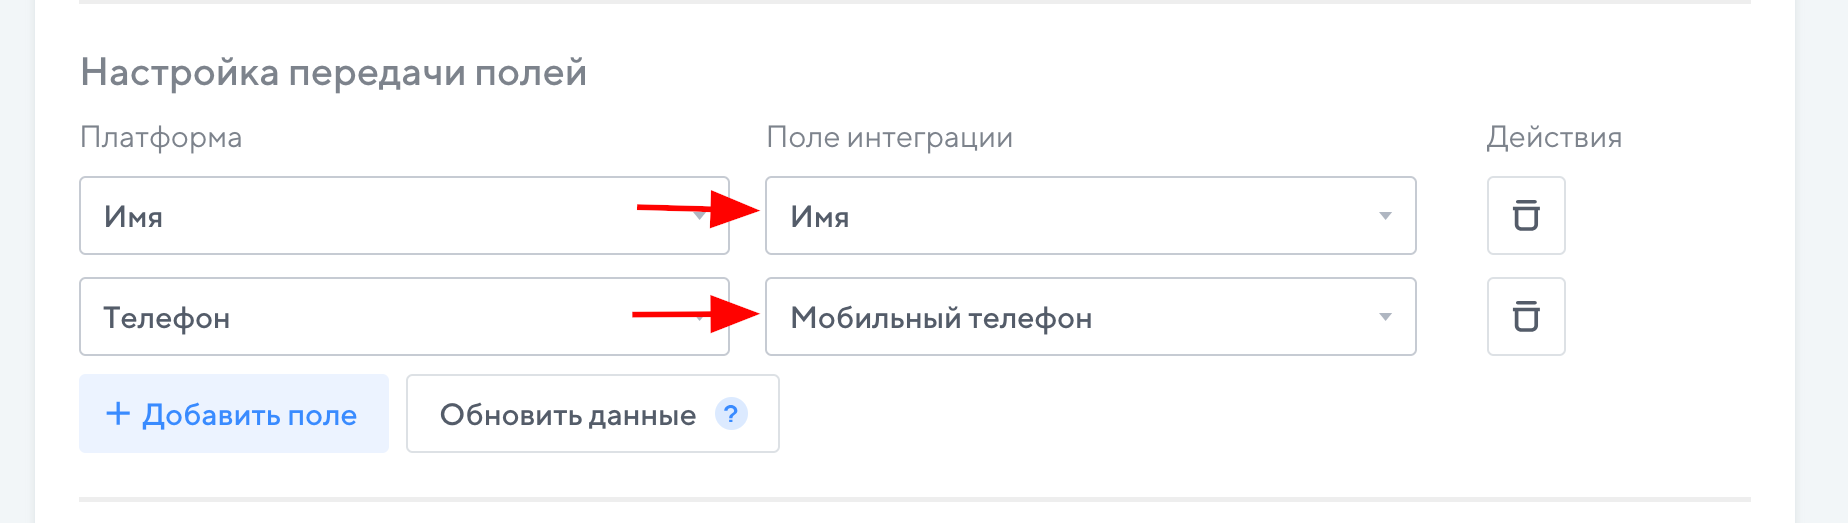The image size is (1848, 523).
Task: Click the chevron in platform Имя dropdown
Action: pos(702,216)
